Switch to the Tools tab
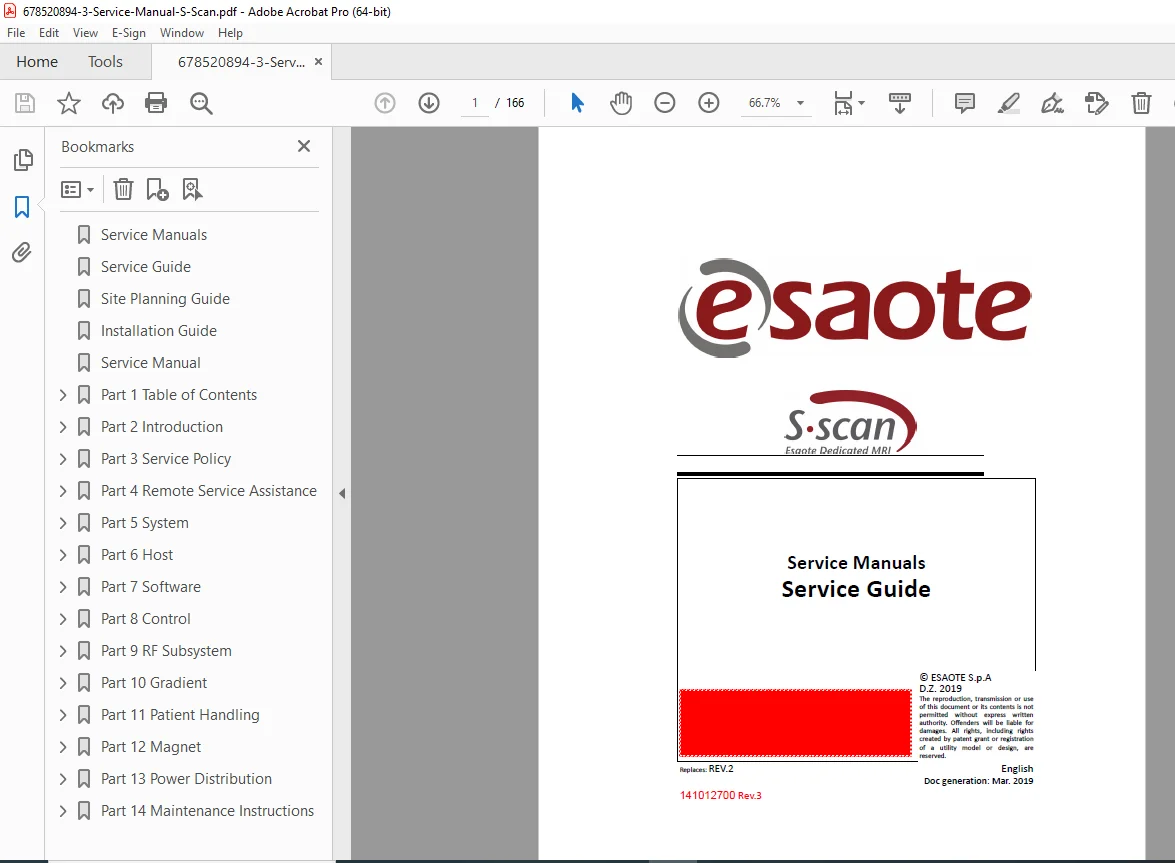This screenshot has width=1175, height=863. 105,61
